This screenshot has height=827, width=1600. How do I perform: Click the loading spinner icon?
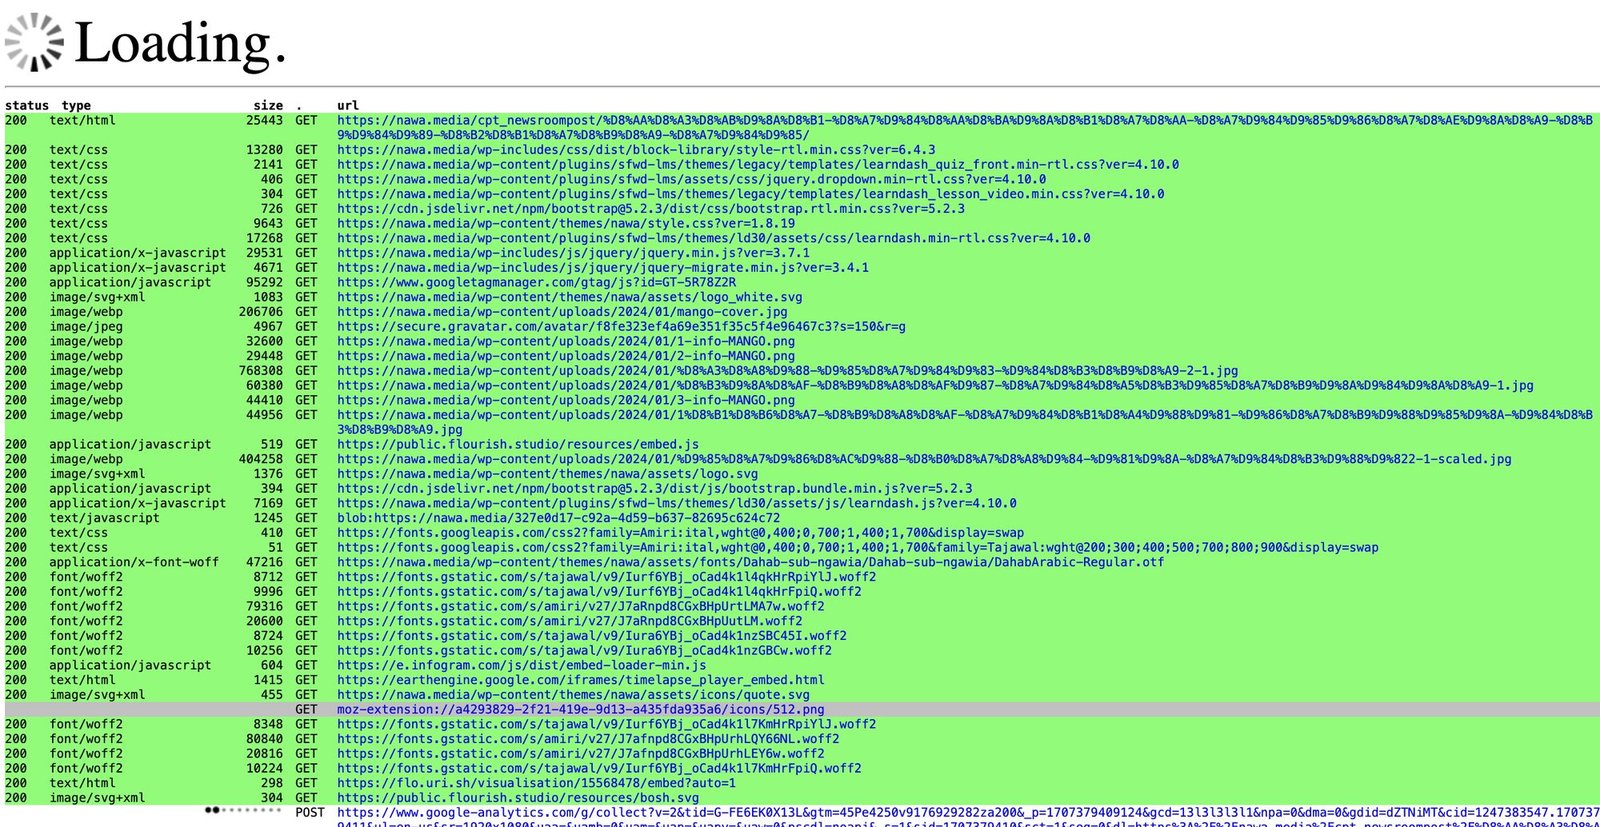[x=35, y=42]
